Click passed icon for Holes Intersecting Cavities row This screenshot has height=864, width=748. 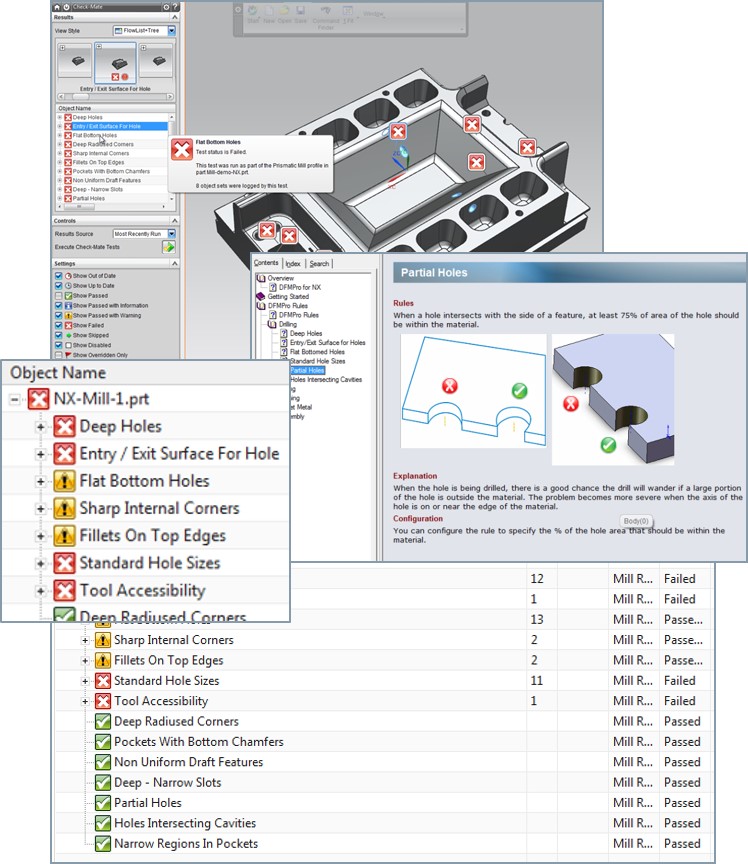tap(103, 823)
